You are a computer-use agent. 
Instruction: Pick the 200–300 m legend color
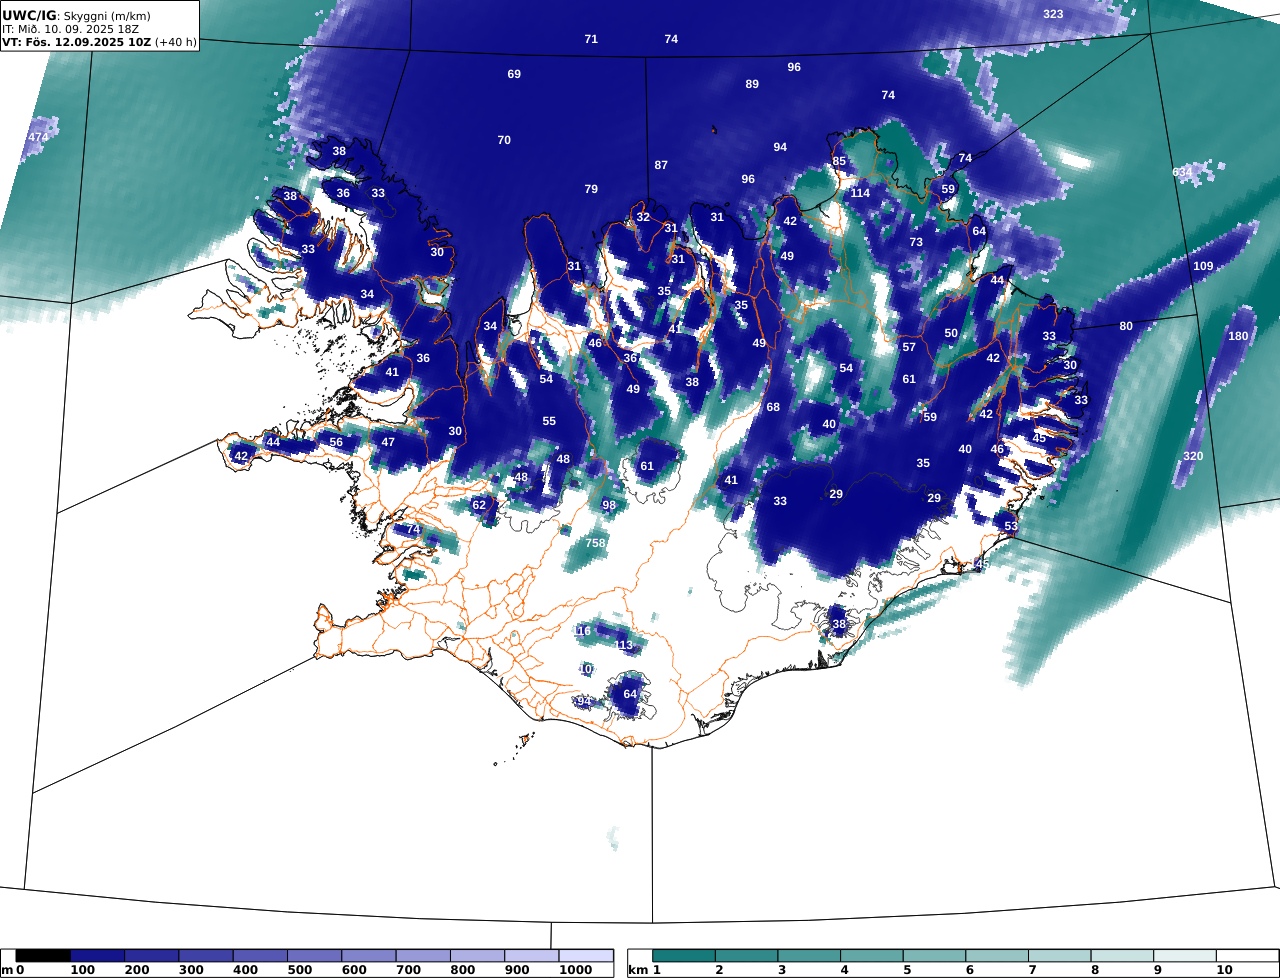[151, 956]
